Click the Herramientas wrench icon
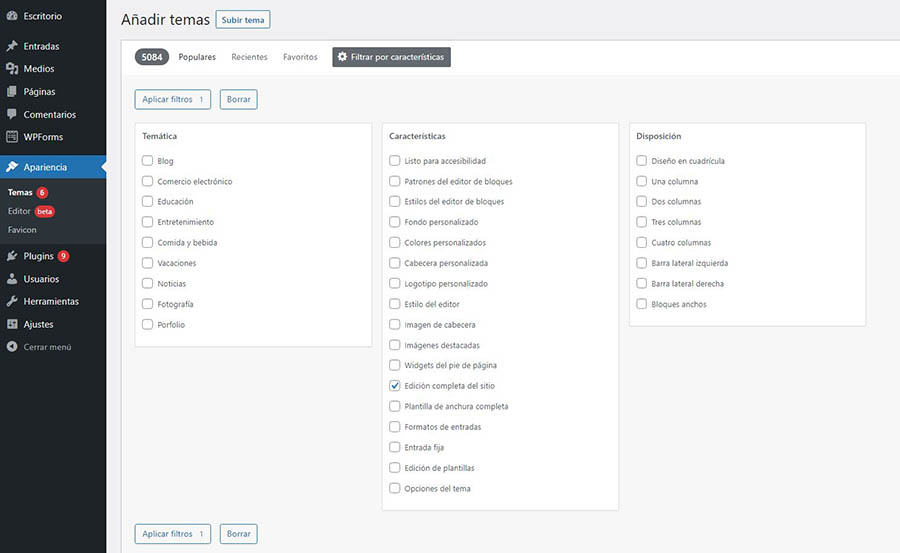The height and width of the screenshot is (553, 900). tap(12, 301)
